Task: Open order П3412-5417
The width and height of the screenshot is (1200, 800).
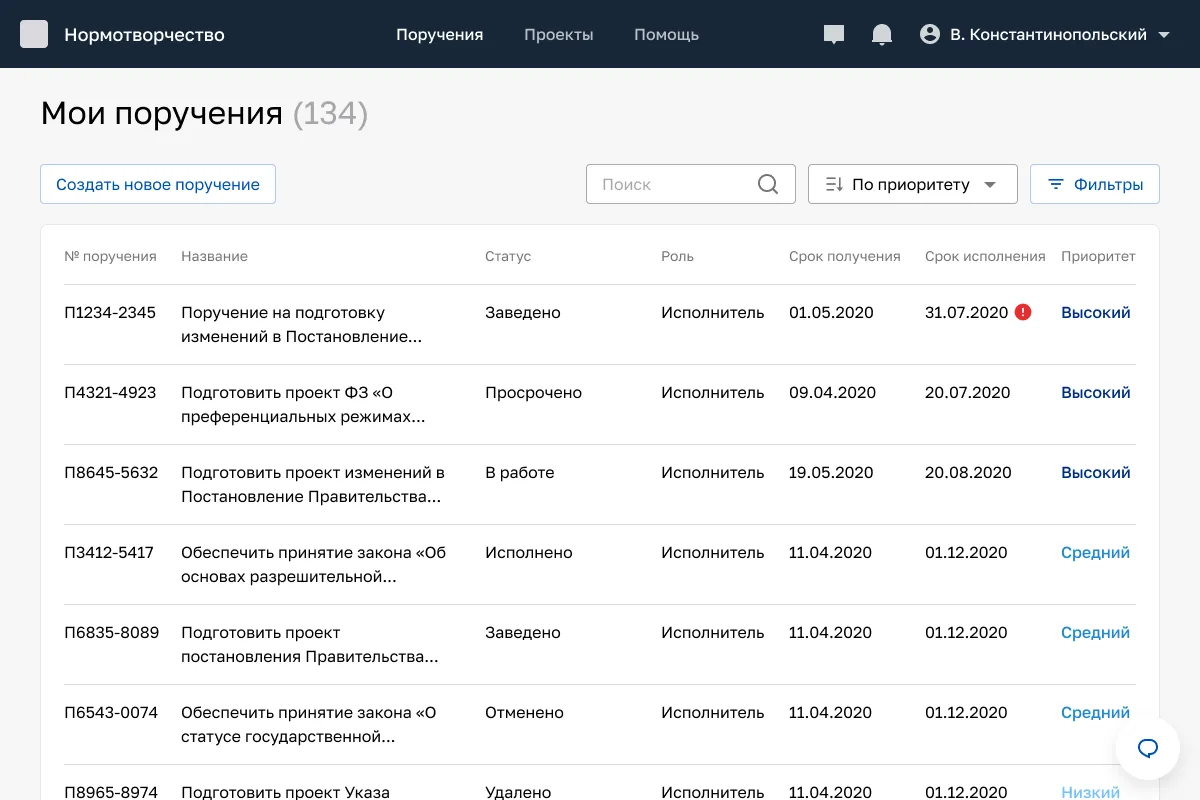Action: (109, 552)
